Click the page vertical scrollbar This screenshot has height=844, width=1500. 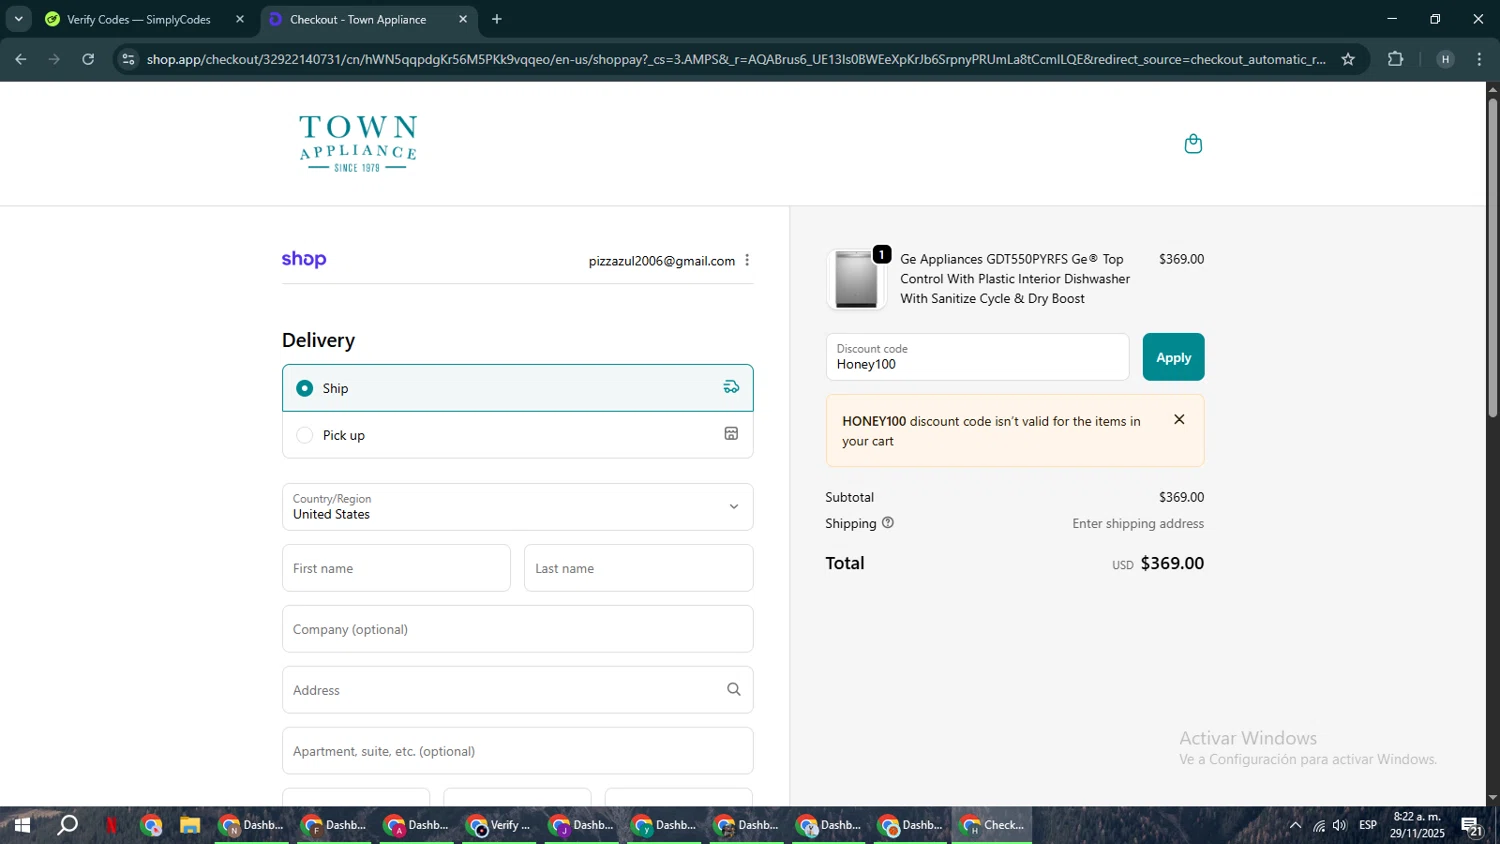pyautogui.click(x=1492, y=260)
